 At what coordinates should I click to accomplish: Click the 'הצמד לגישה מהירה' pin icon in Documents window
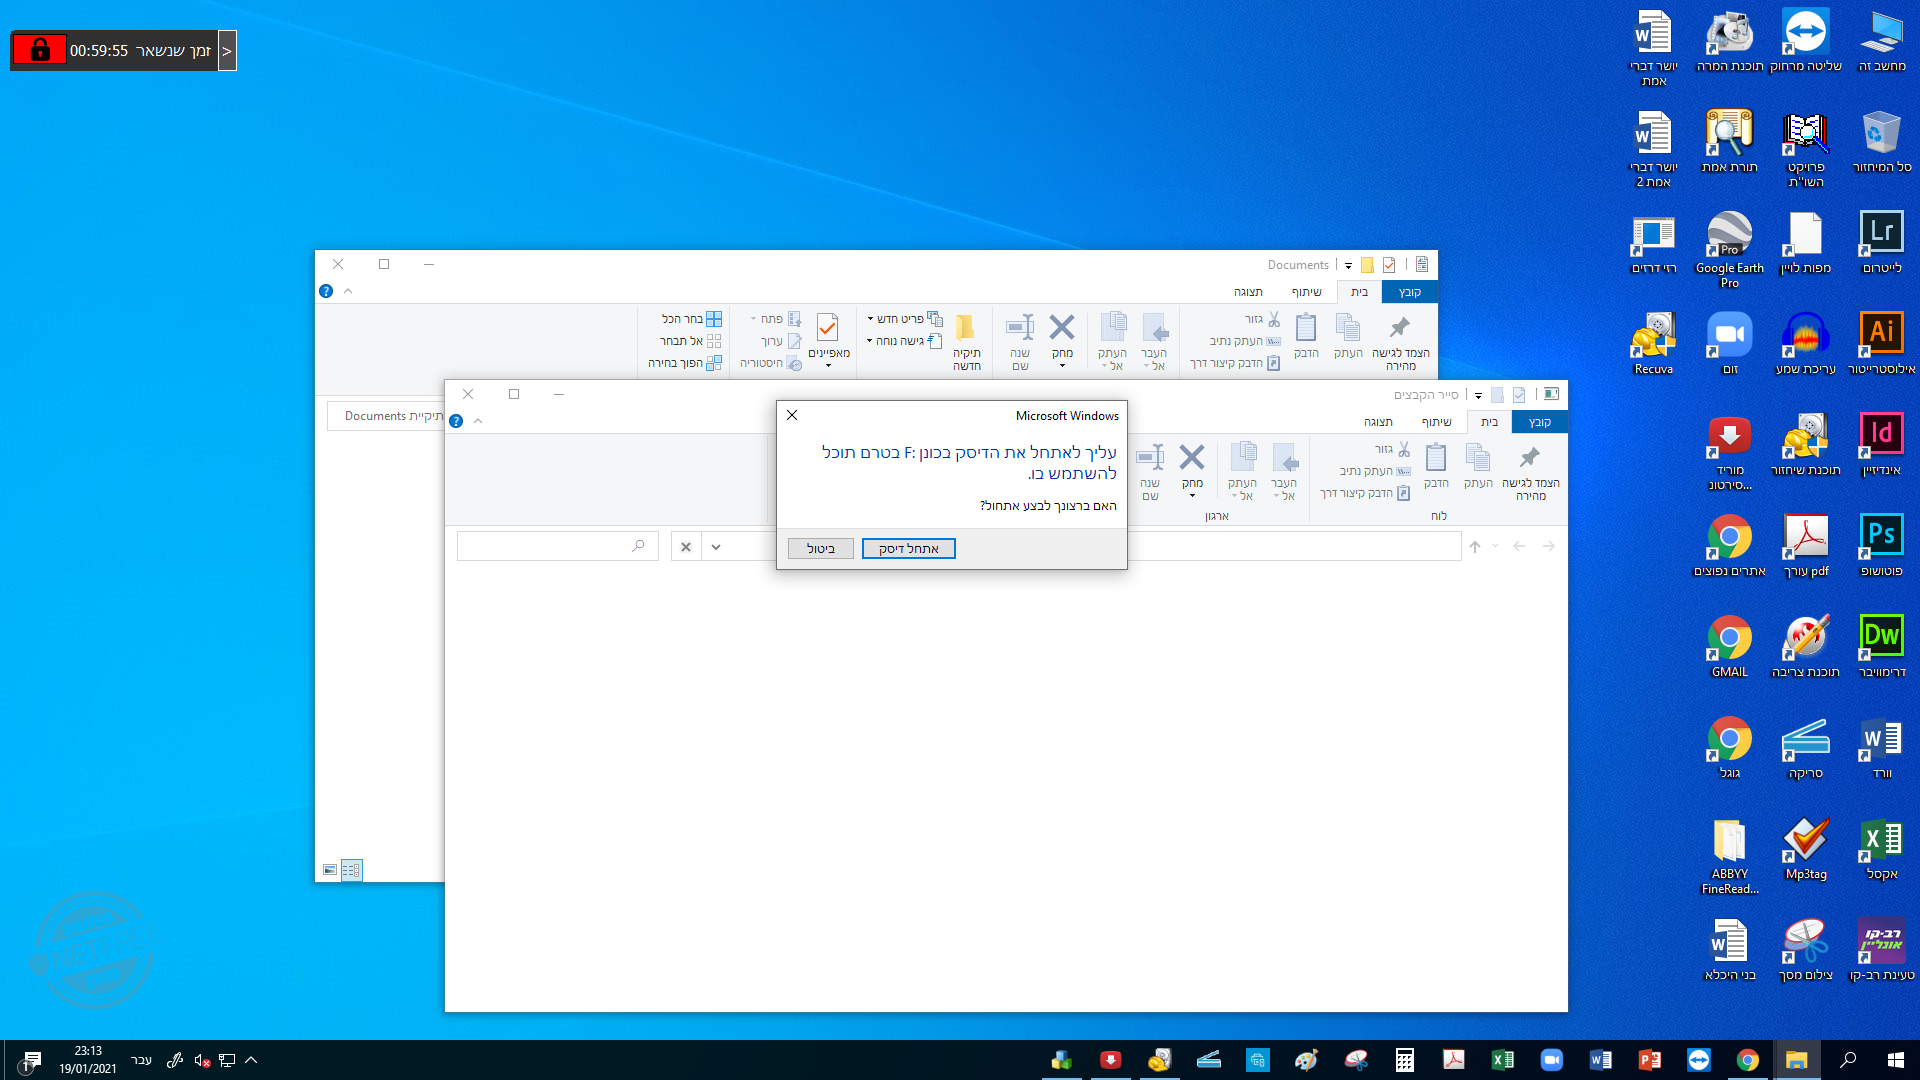(x=1400, y=328)
